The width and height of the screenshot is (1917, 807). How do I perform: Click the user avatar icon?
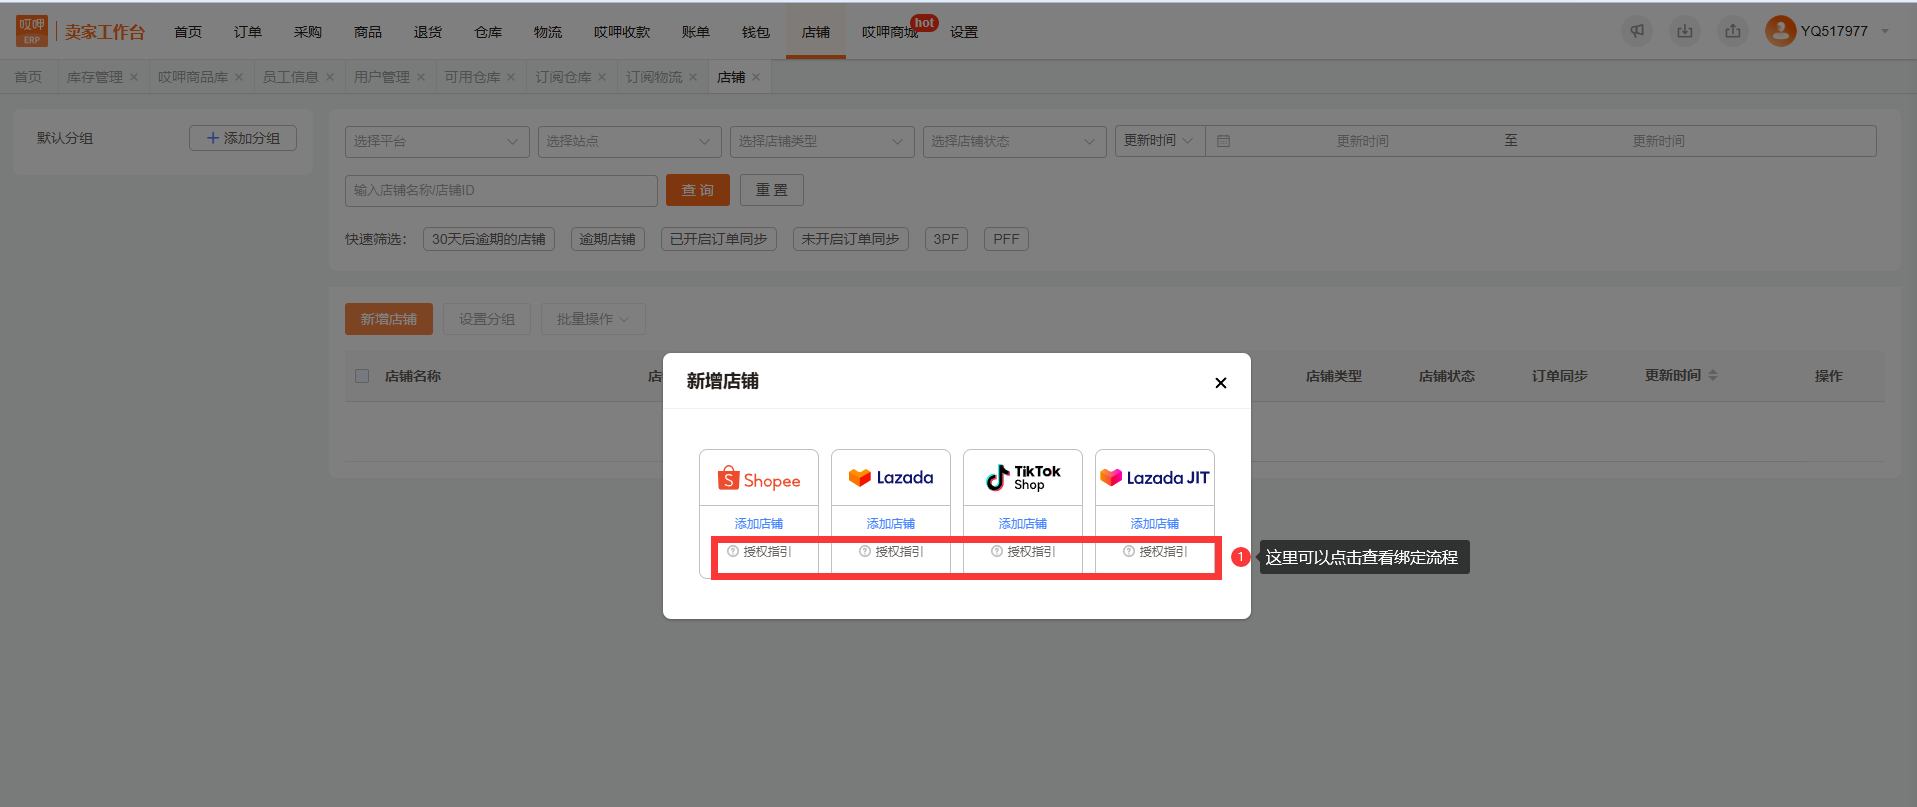click(x=1780, y=31)
